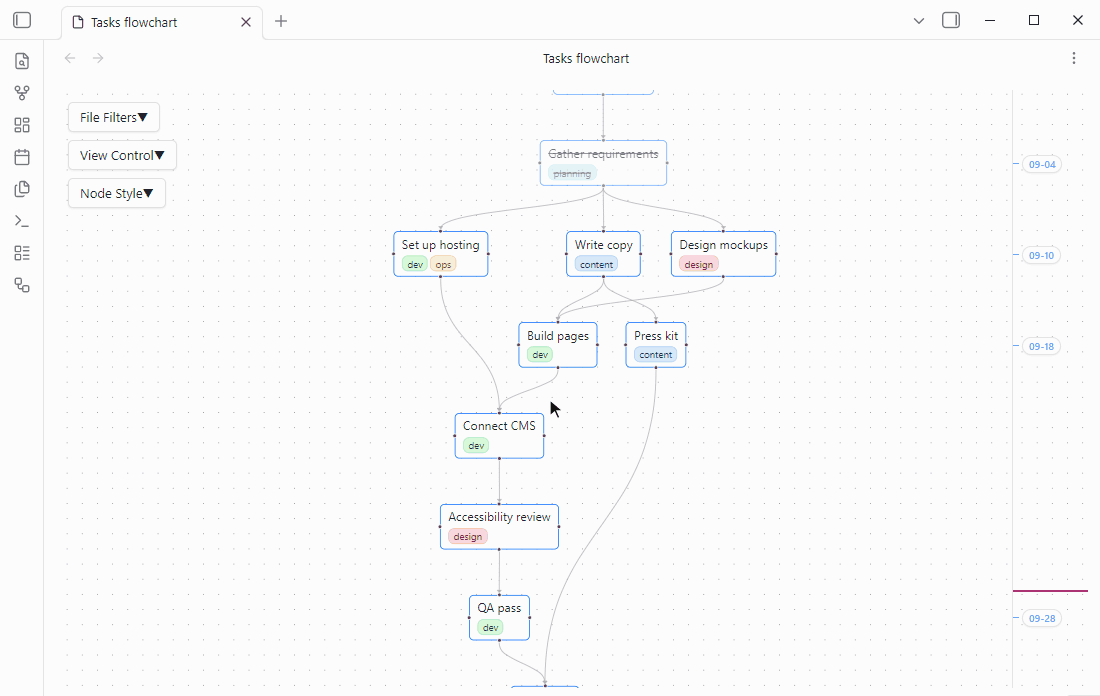Viewport: 1100px width, 696px height.
Task: Select the Design mockups task node
Action: point(723,254)
